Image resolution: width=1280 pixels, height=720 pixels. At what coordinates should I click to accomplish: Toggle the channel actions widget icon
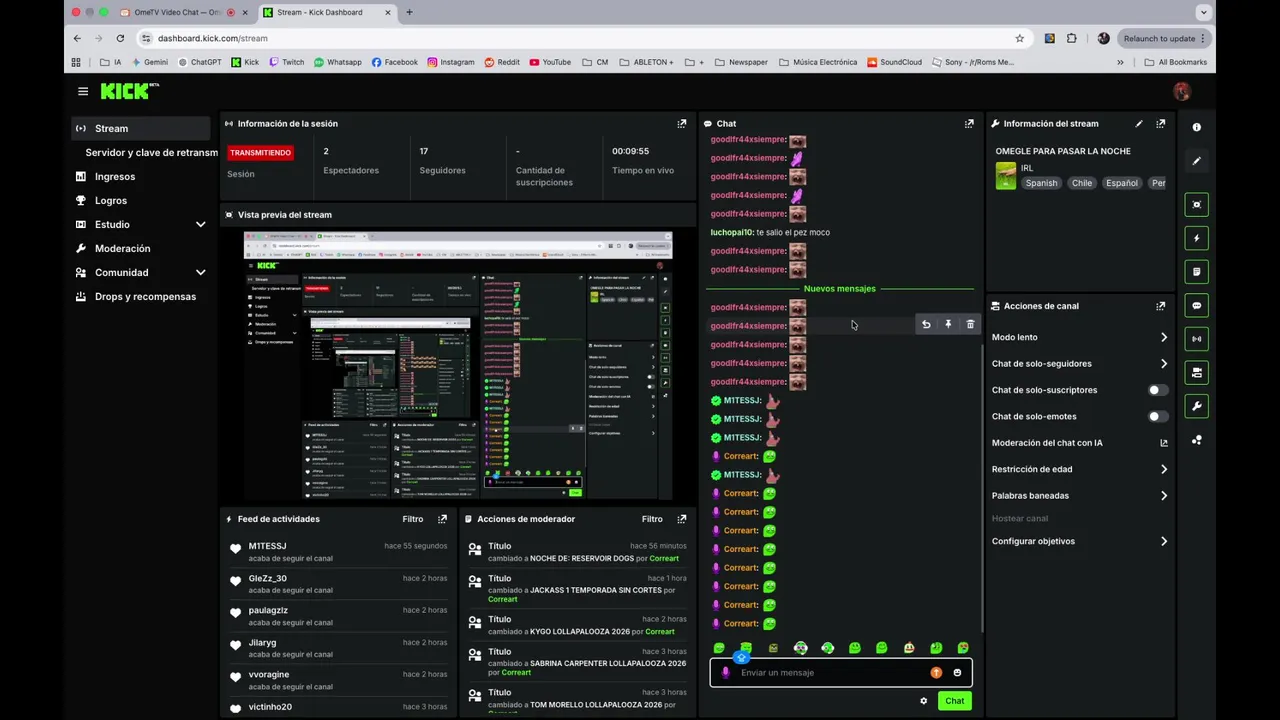(1197, 372)
